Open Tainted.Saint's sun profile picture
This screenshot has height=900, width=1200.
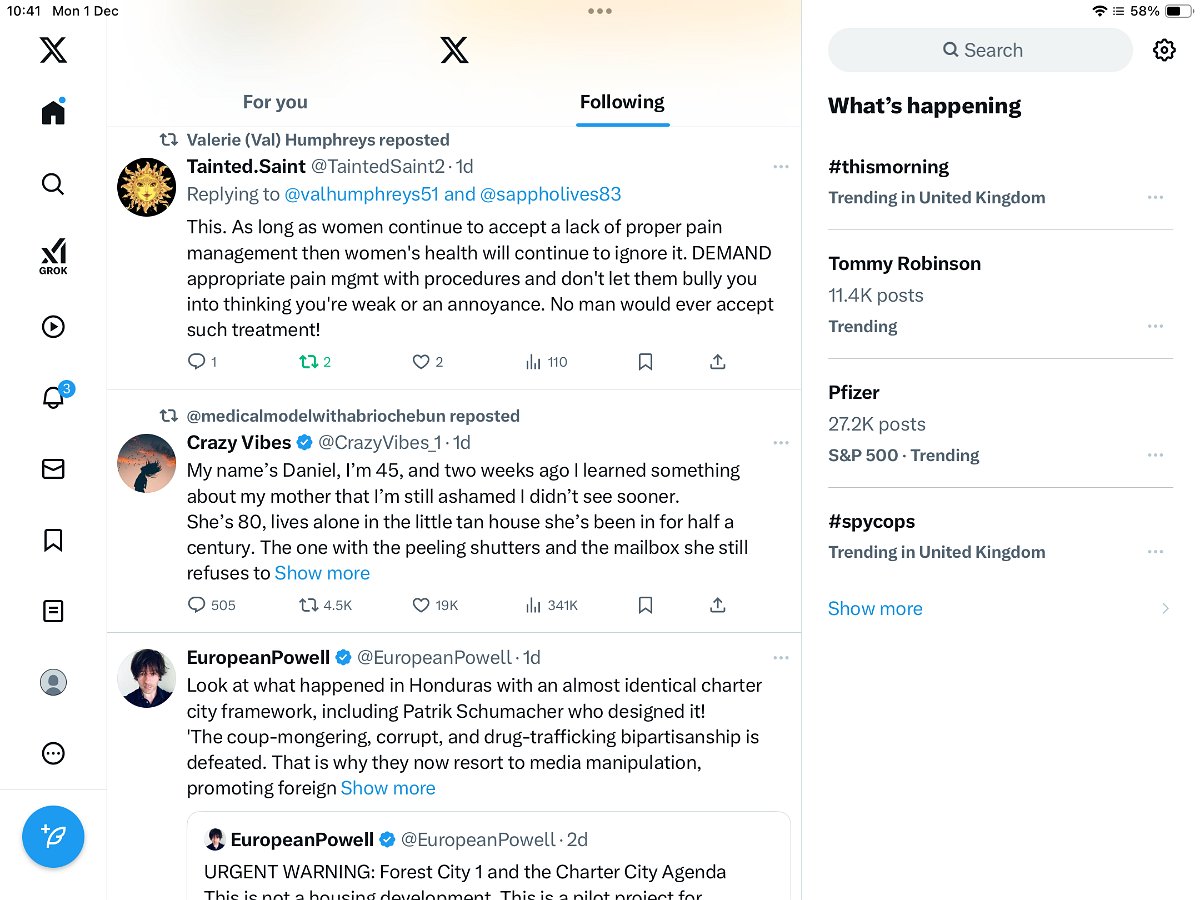pos(147,187)
